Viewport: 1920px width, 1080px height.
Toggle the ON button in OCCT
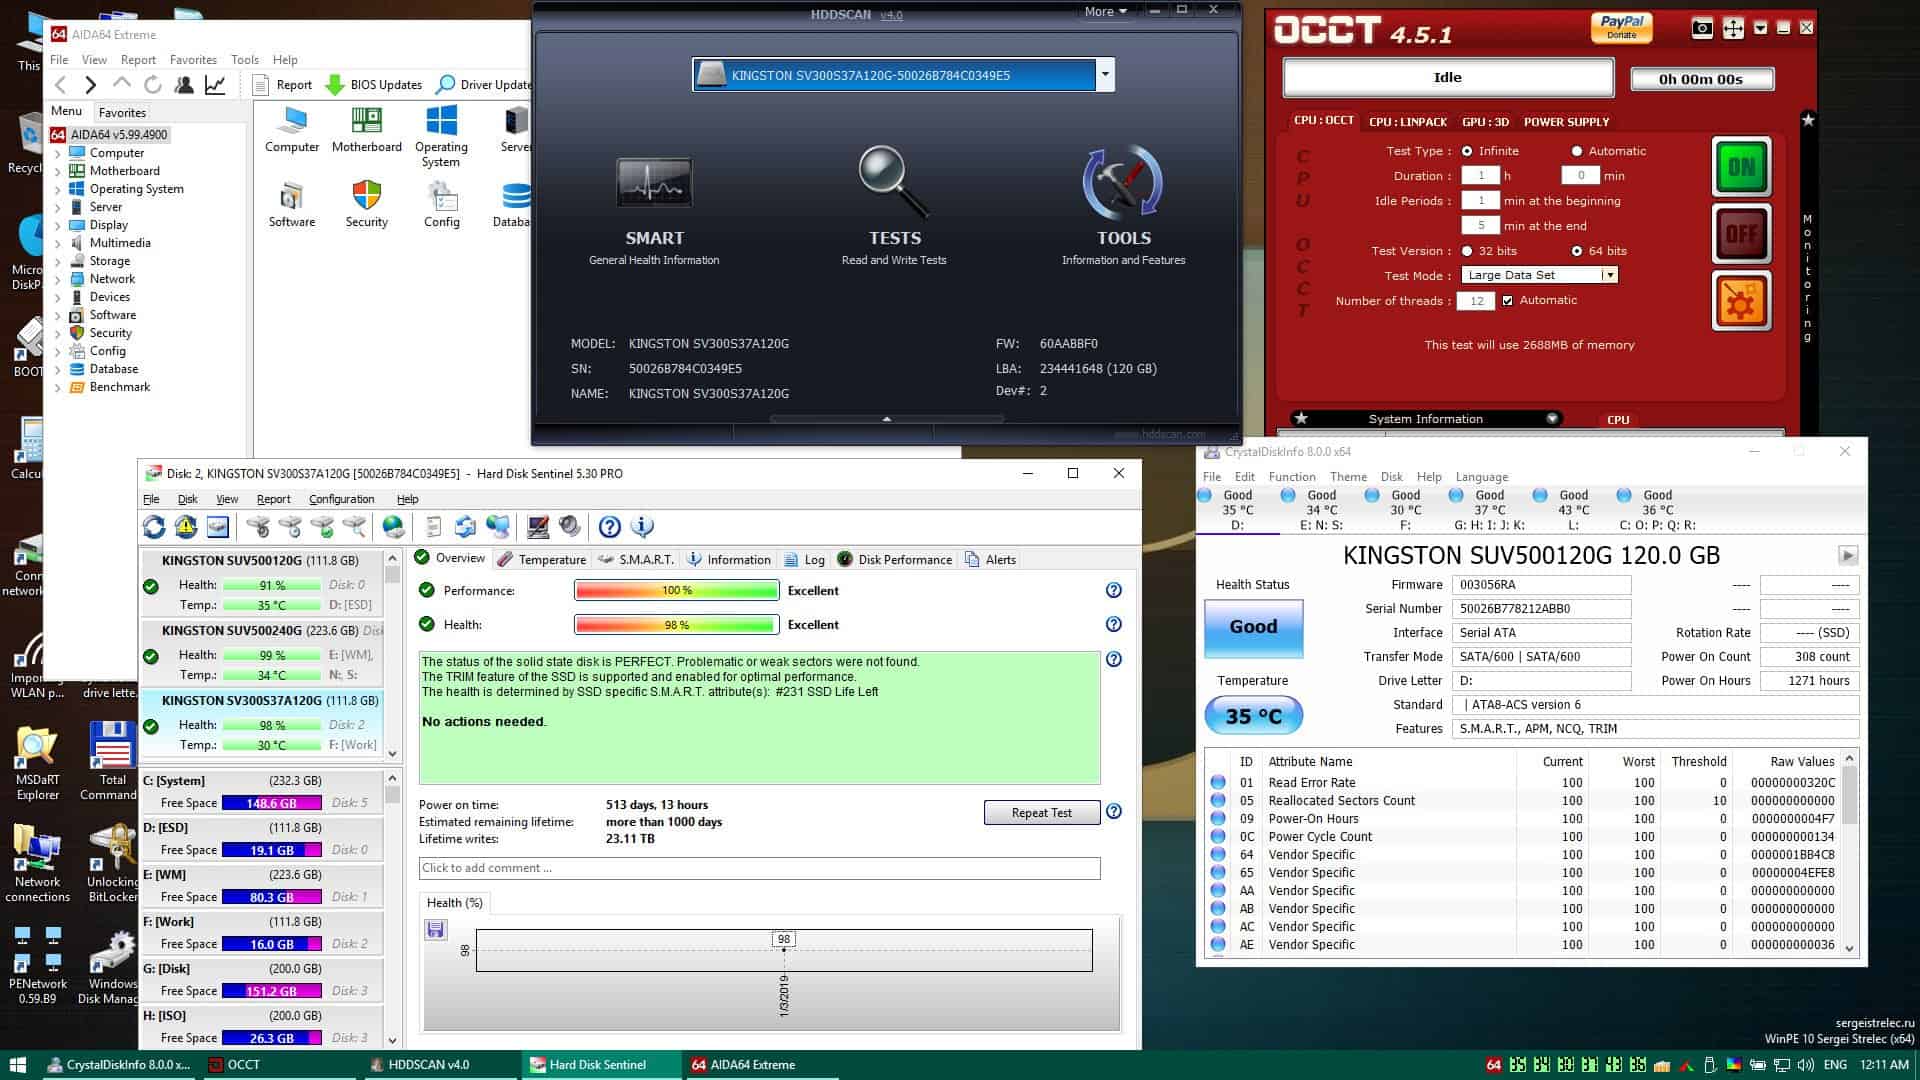pyautogui.click(x=1741, y=165)
